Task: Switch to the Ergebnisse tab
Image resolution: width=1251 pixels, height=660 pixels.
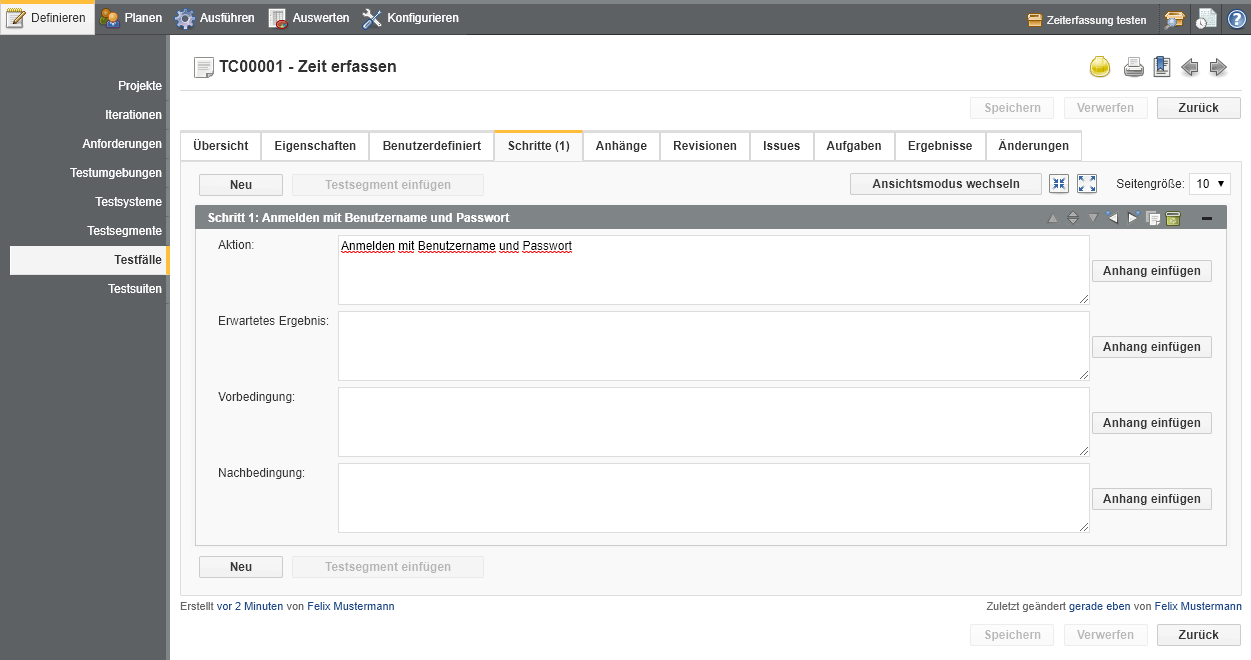Action: click(x=940, y=146)
